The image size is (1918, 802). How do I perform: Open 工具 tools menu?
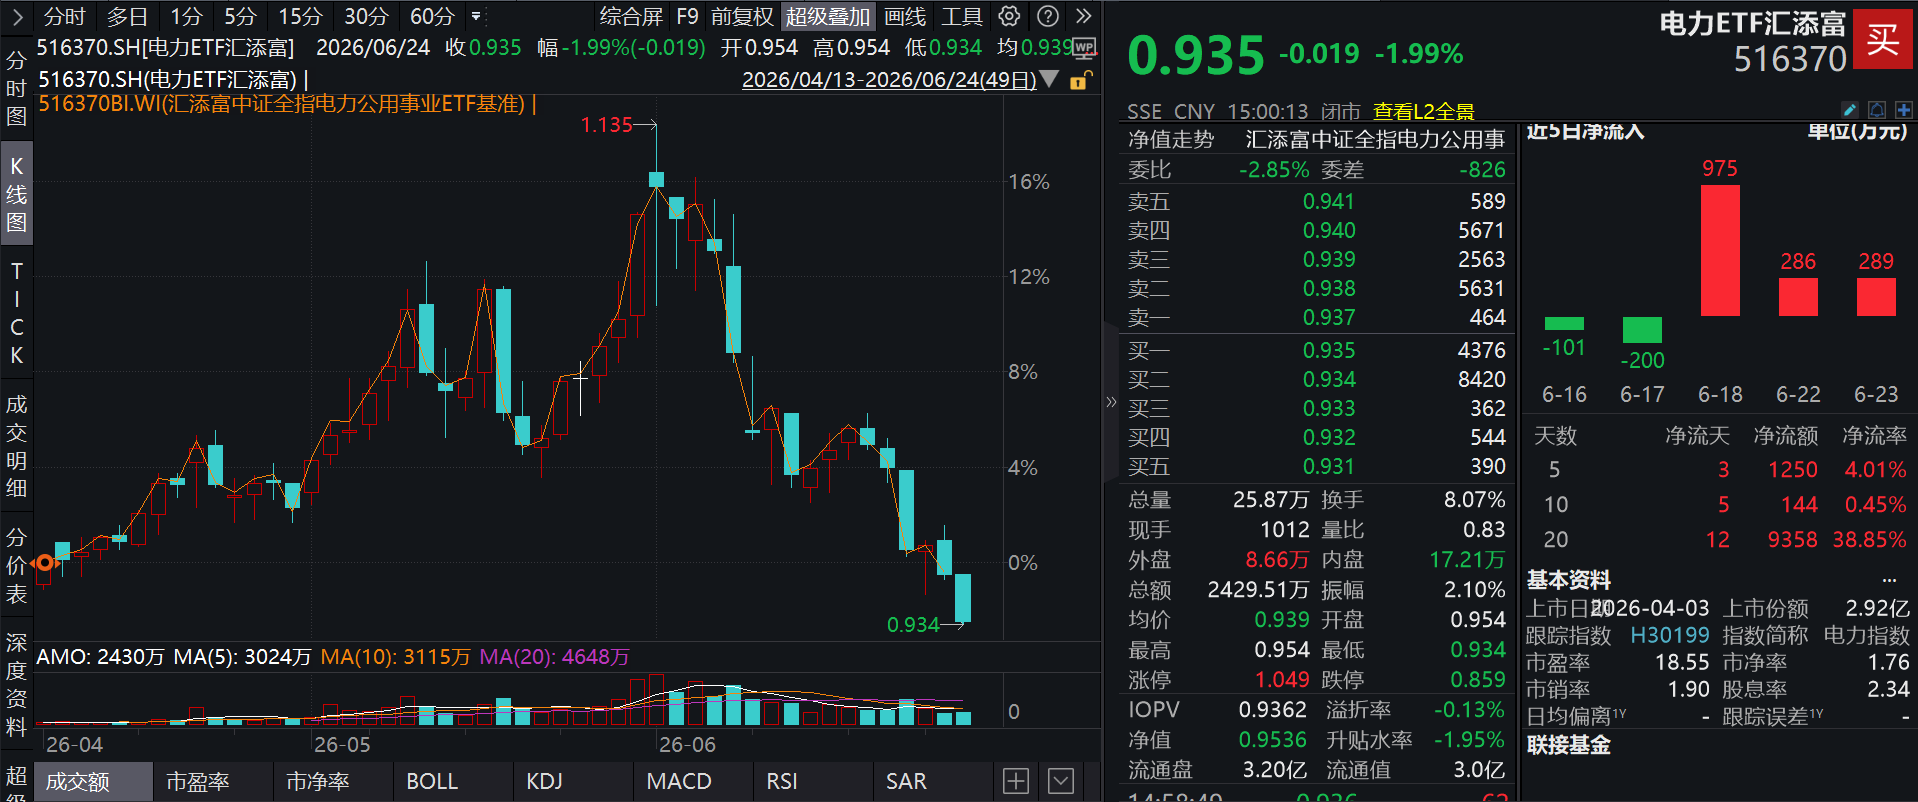962,17
